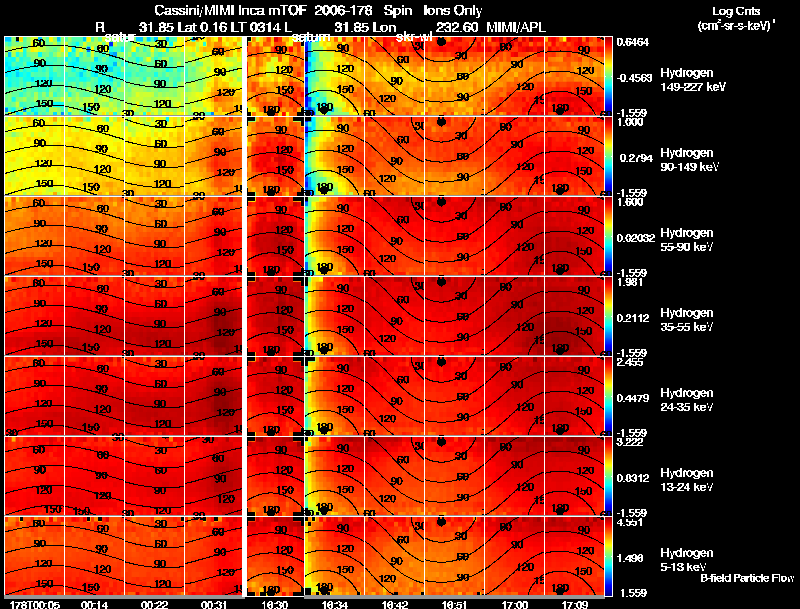Image resolution: width=800 pixels, height=609 pixels.
Task: Click the 2006-178 date in the title
Action: (x=344, y=11)
